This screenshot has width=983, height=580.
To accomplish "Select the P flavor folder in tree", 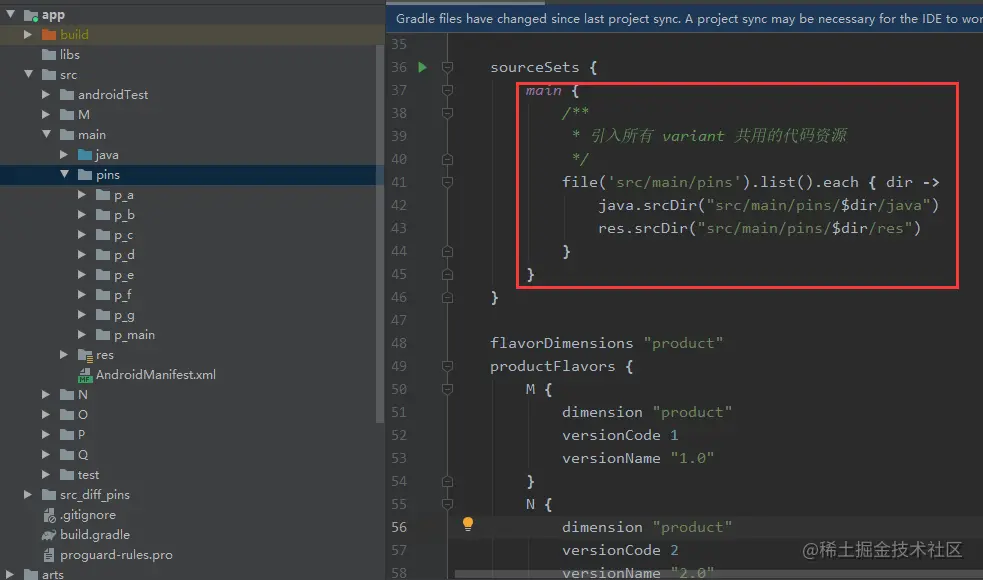I will pyautogui.click(x=81, y=435).
